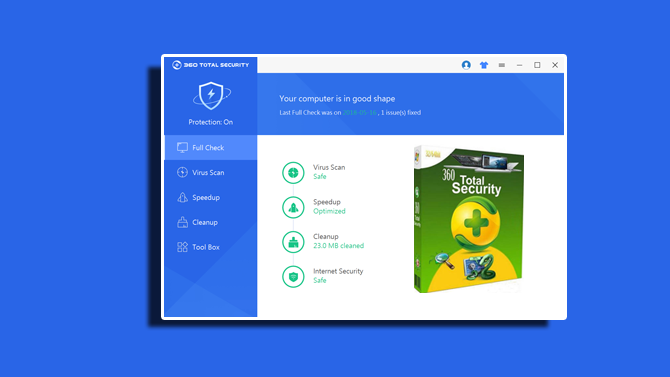Click the Full Check monitor icon
The height and width of the screenshot is (377, 670).
pyautogui.click(x=182, y=147)
